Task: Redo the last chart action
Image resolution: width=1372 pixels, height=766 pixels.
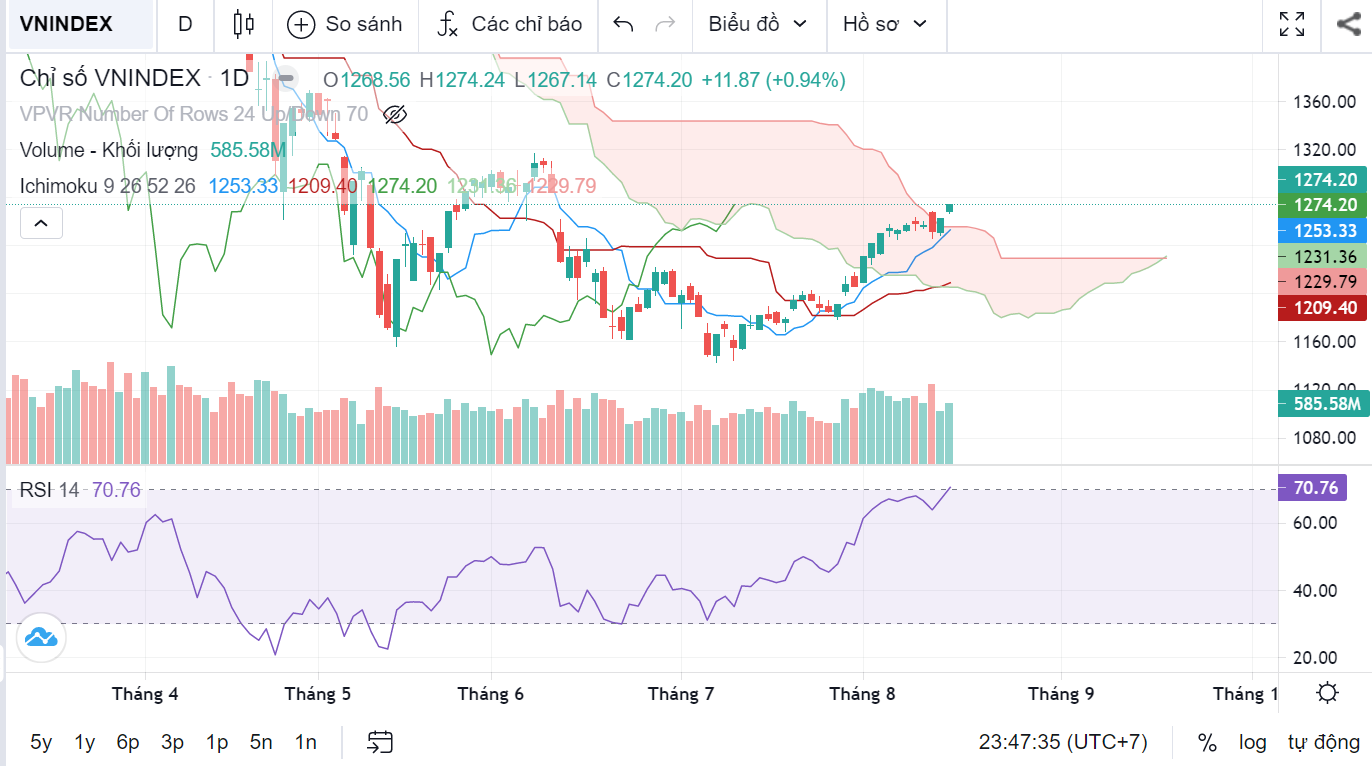Action: pos(664,25)
